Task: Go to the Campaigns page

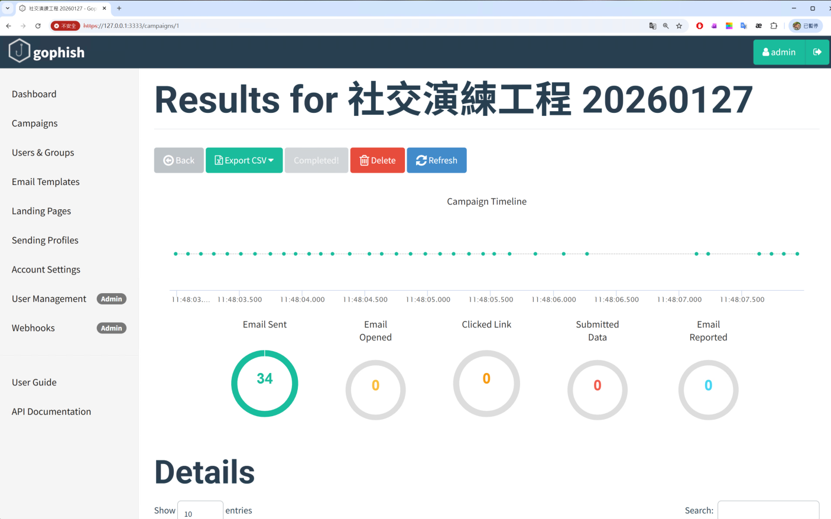Action: click(34, 123)
